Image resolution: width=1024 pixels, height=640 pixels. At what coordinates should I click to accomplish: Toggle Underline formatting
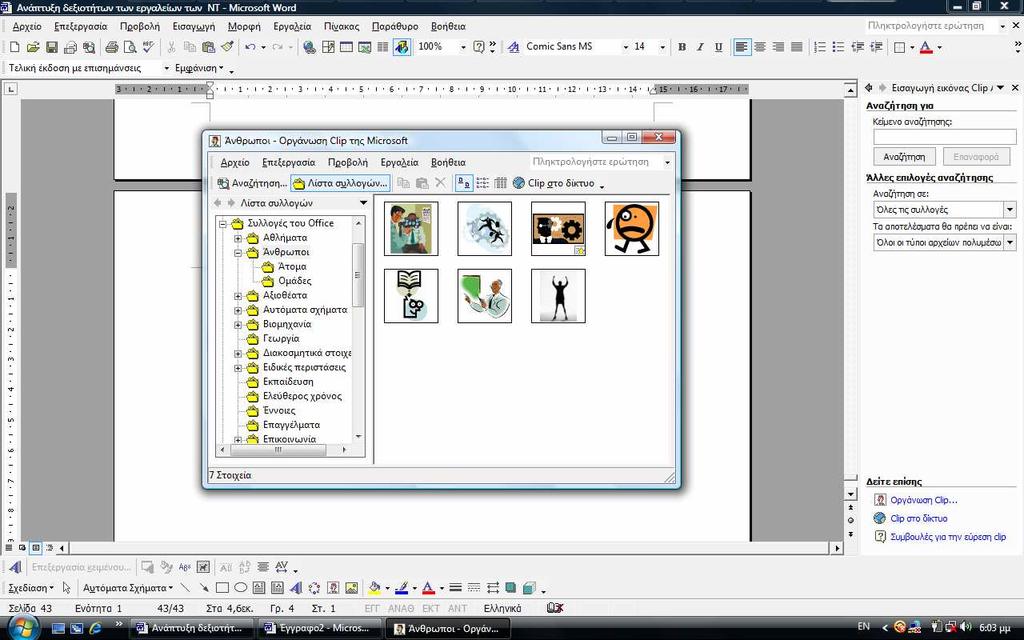pyautogui.click(x=718, y=47)
